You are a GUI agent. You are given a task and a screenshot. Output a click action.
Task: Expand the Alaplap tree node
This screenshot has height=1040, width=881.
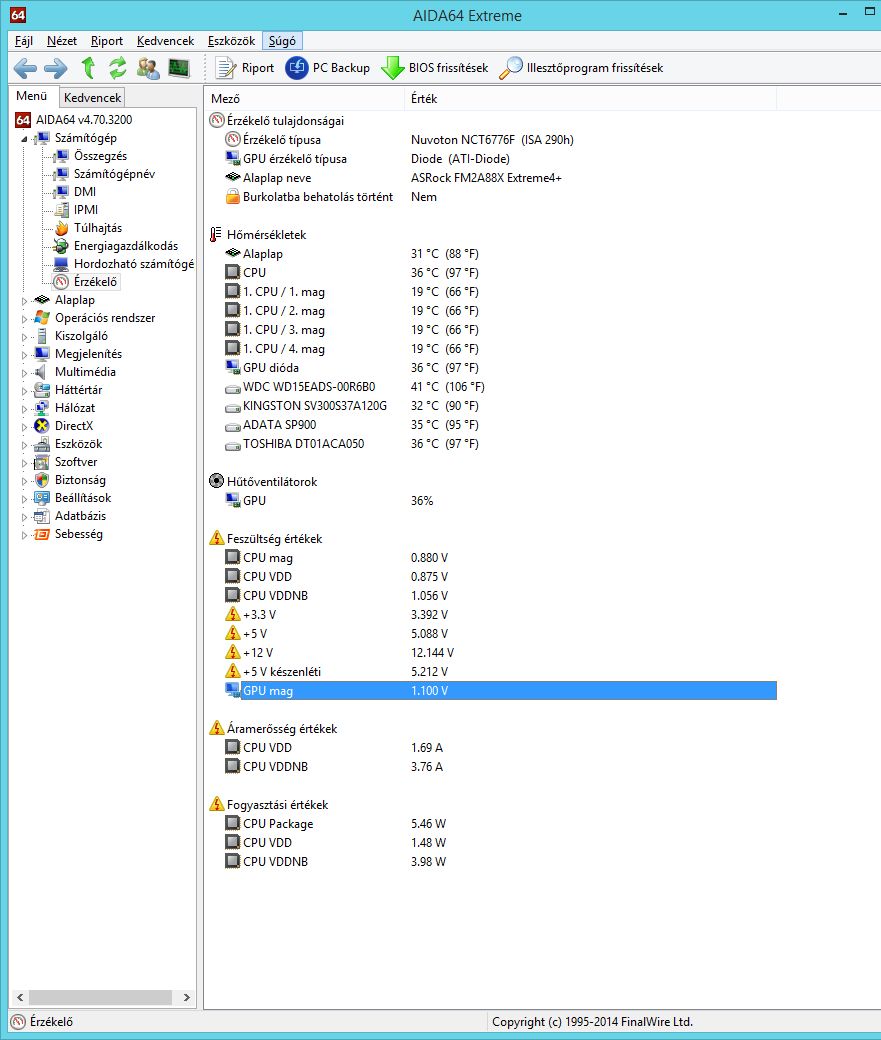click(x=25, y=300)
